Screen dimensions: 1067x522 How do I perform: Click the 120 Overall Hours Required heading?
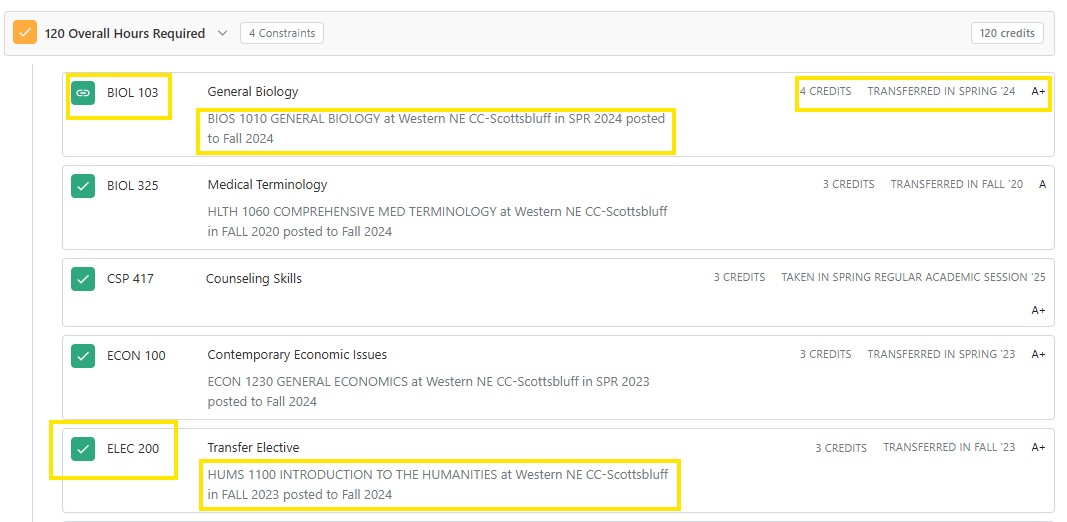125,33
